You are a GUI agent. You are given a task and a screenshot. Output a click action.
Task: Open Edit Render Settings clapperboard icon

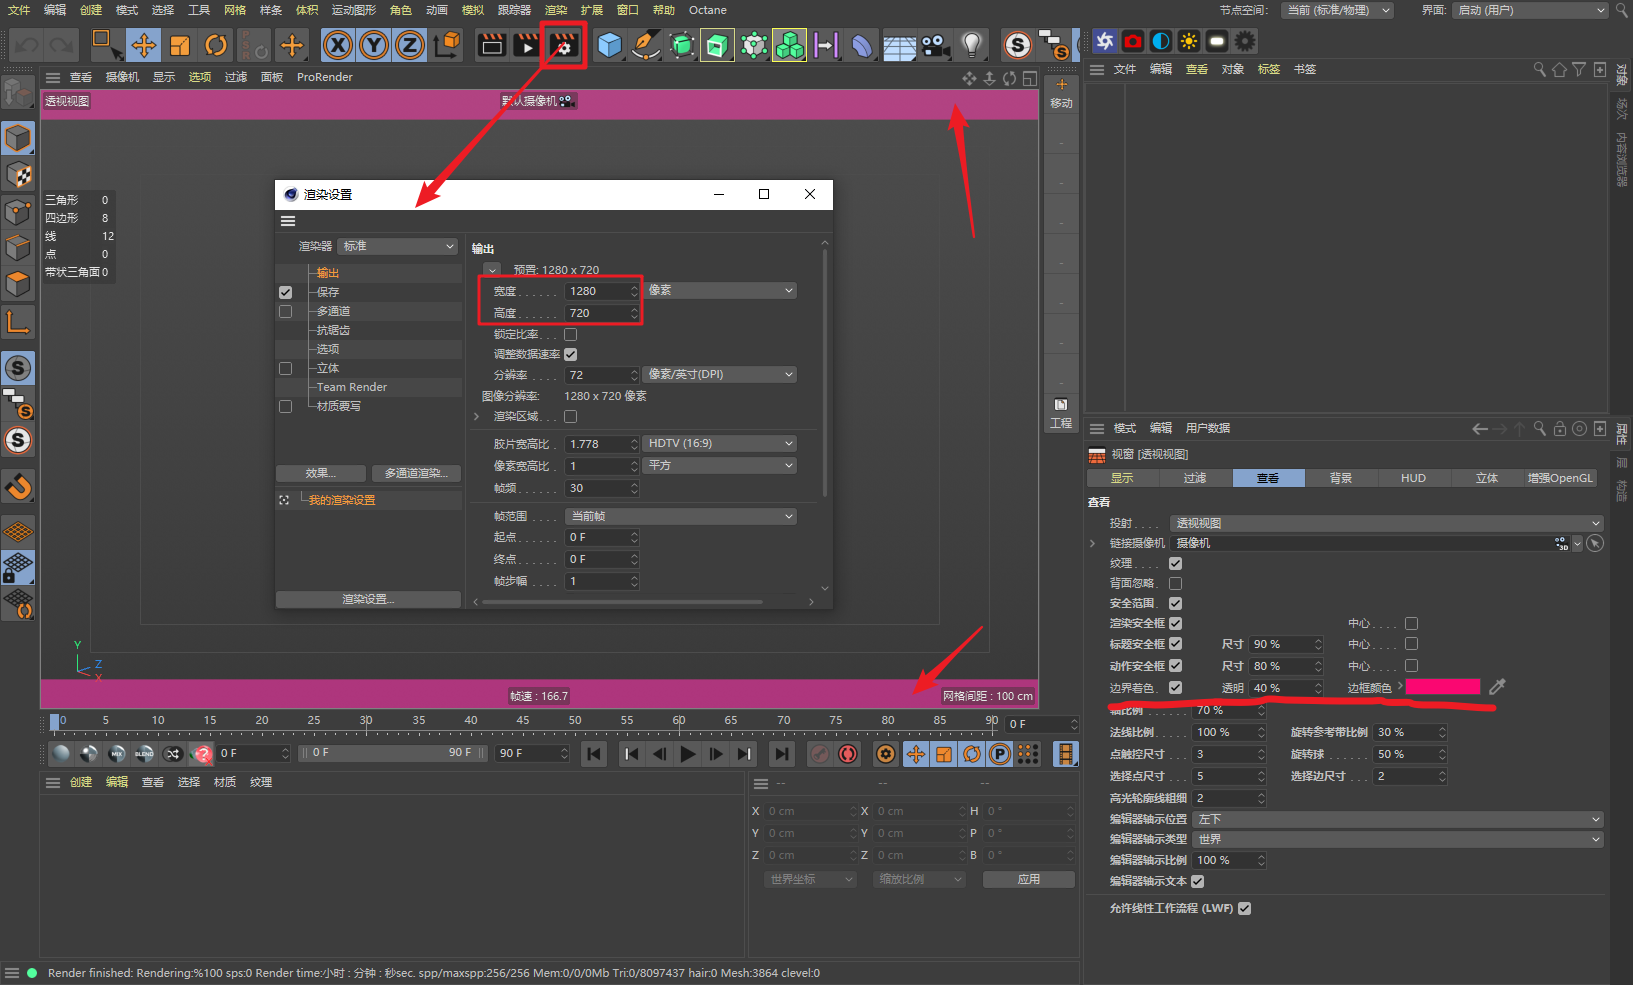click(x=564, y=45)
